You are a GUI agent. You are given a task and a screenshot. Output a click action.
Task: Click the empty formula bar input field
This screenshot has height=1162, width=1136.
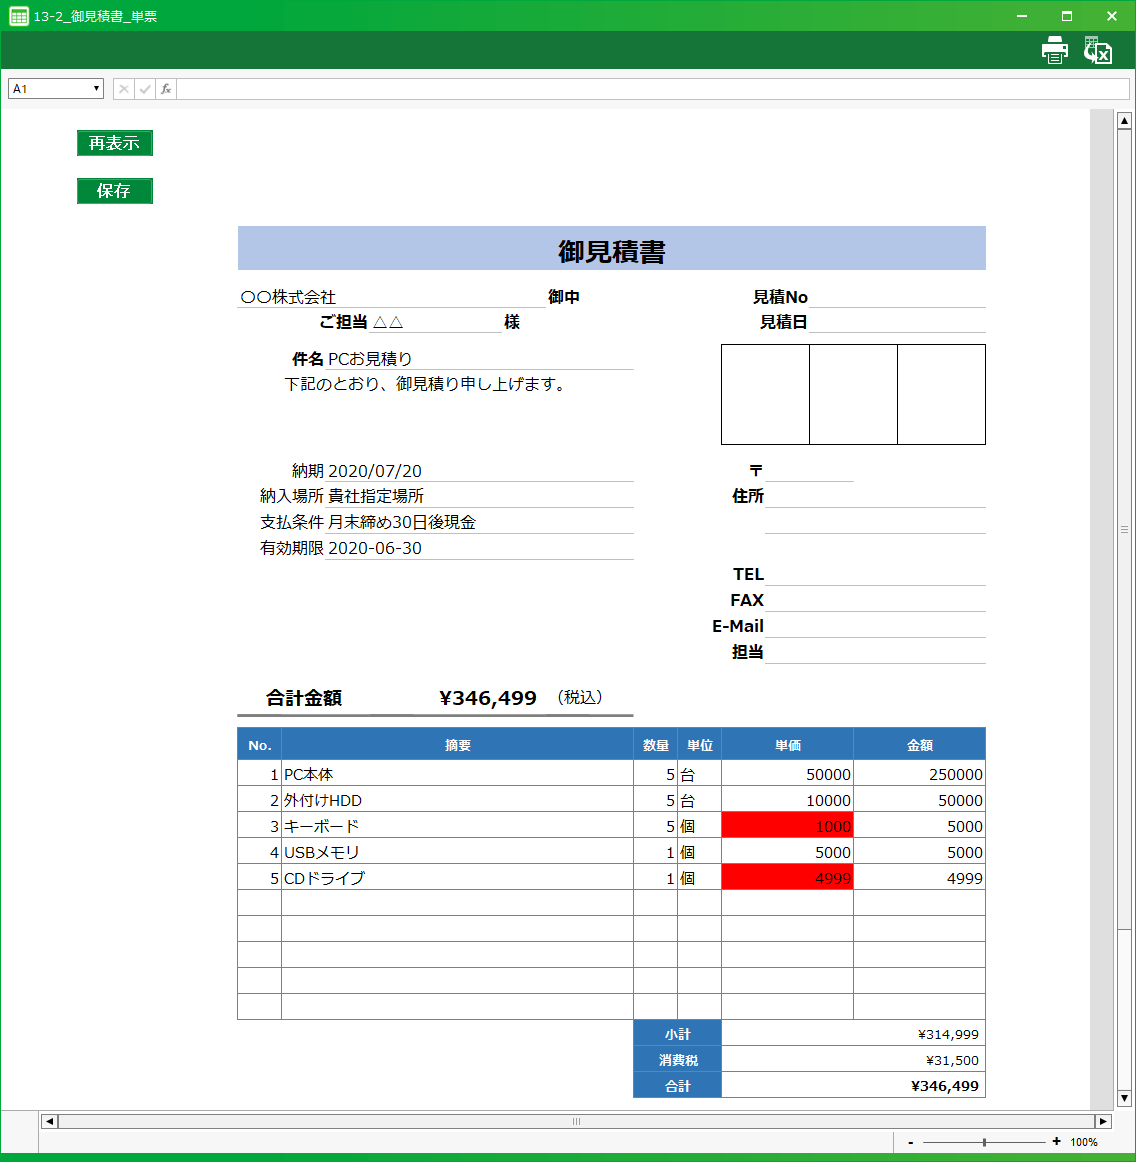650,89
